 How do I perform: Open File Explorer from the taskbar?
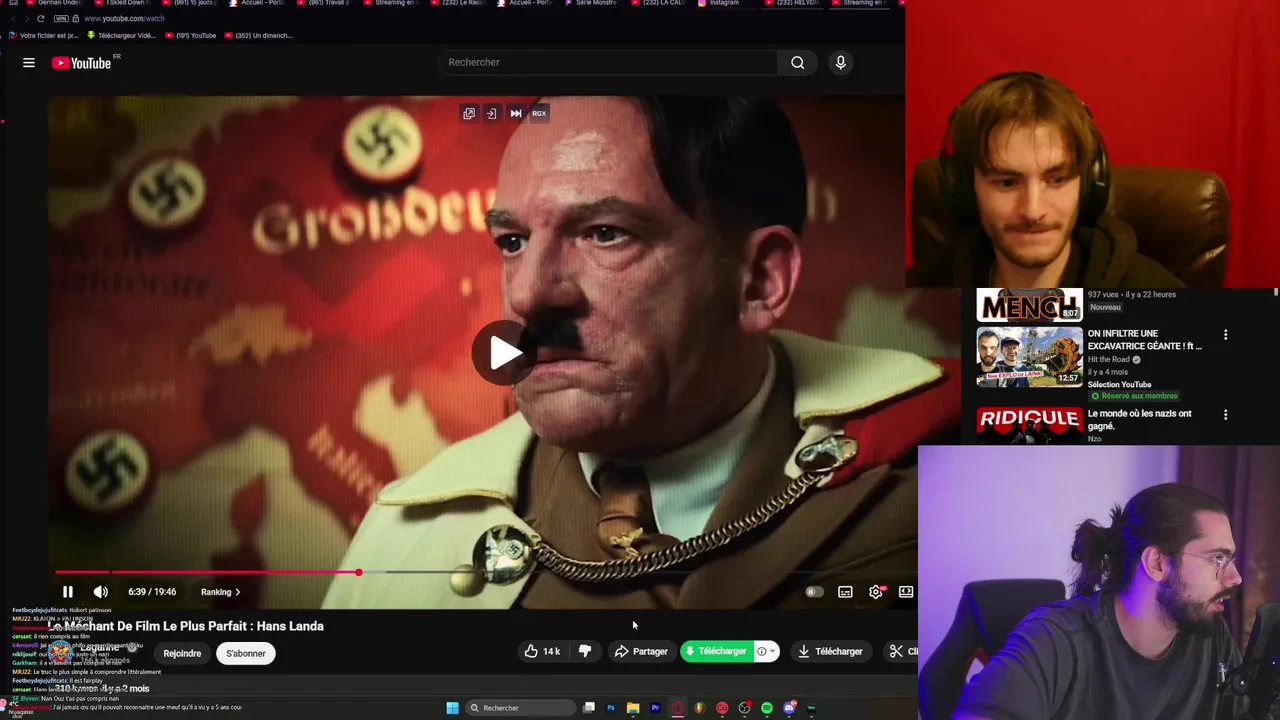coord(633,708)
